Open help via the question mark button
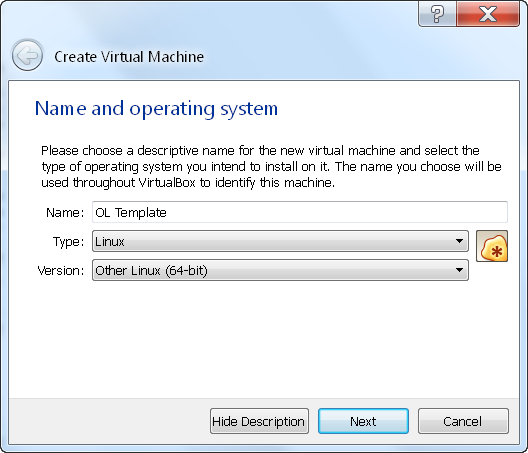Viewport: 528px width, 453px height. tap(437, 14)
